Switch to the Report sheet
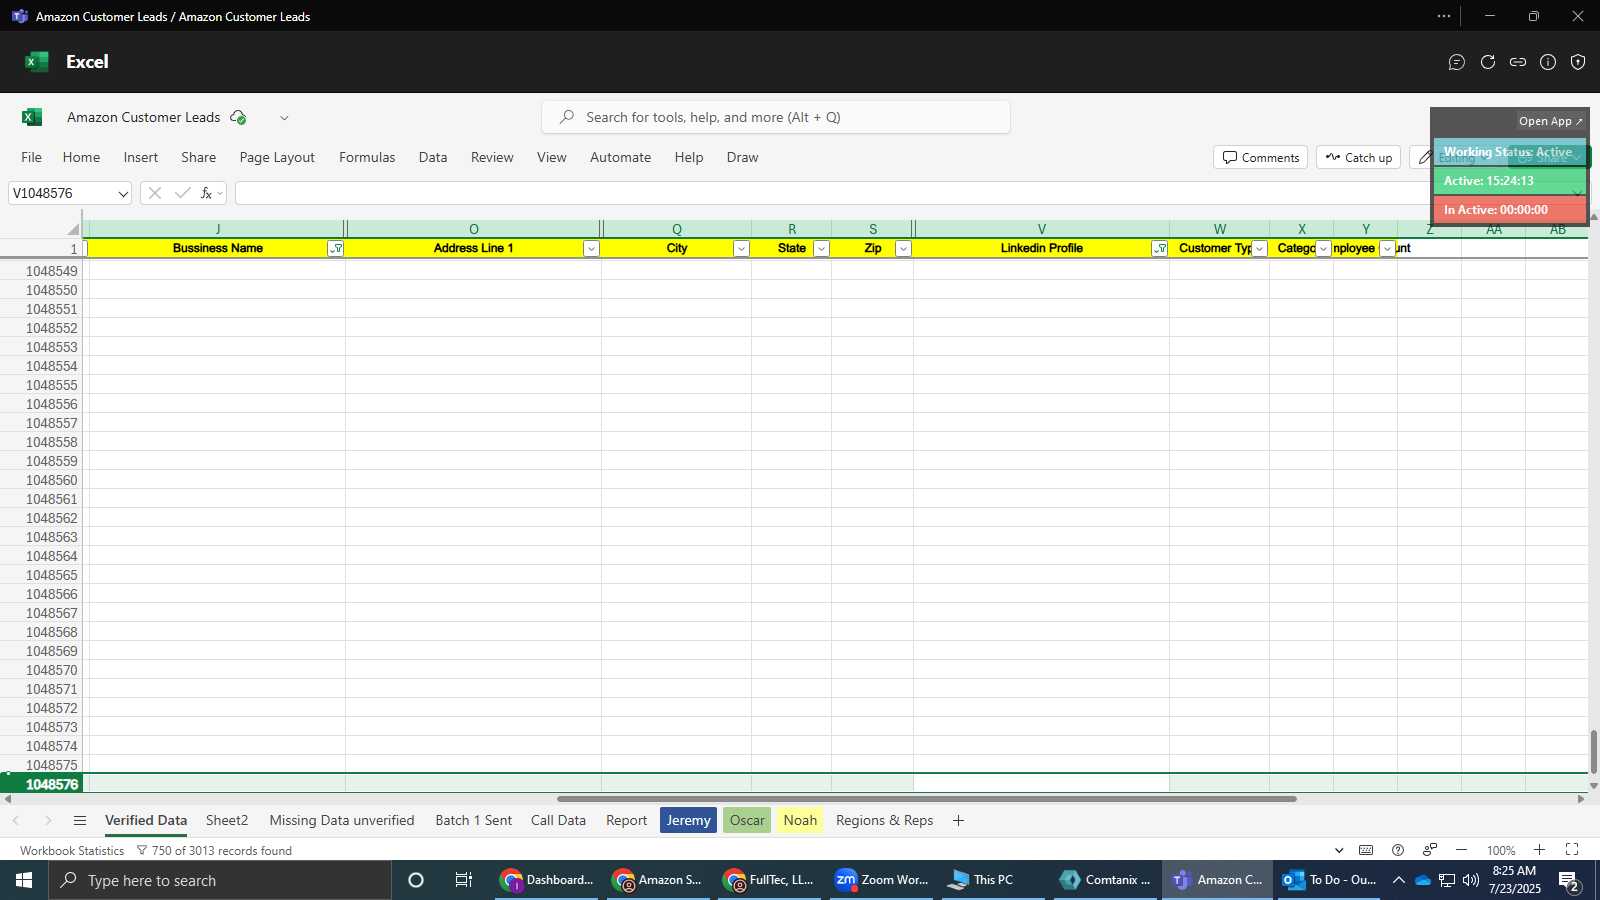1600x900 pixels. 627,821
